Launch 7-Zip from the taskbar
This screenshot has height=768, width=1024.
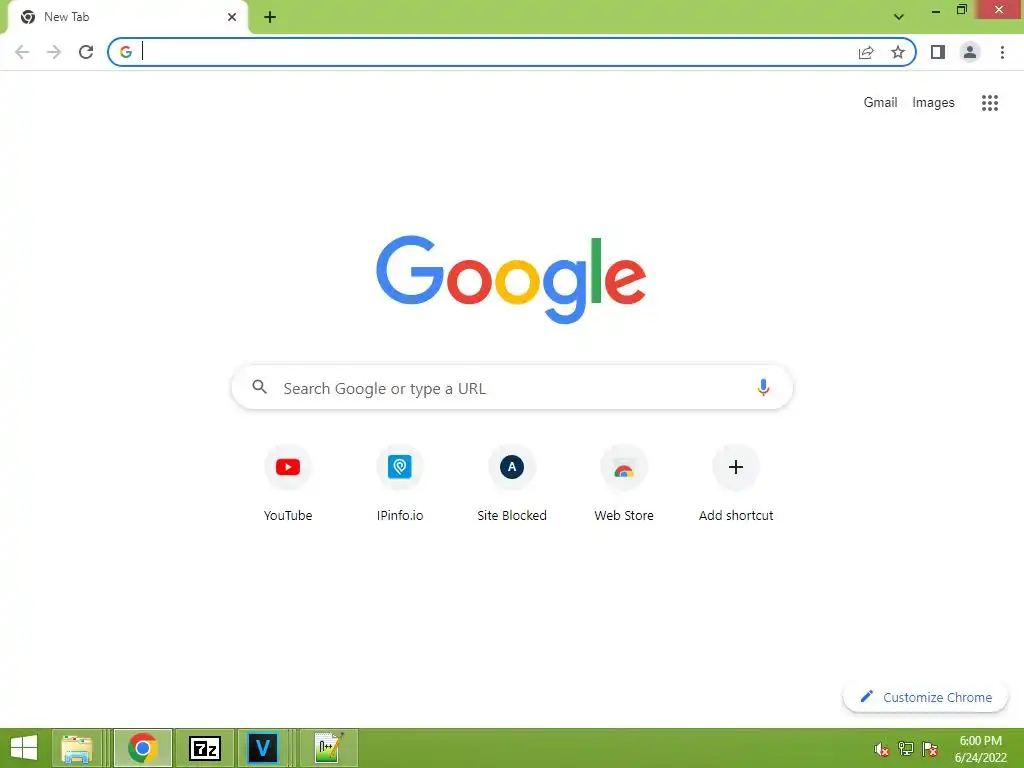click(204, 748)
